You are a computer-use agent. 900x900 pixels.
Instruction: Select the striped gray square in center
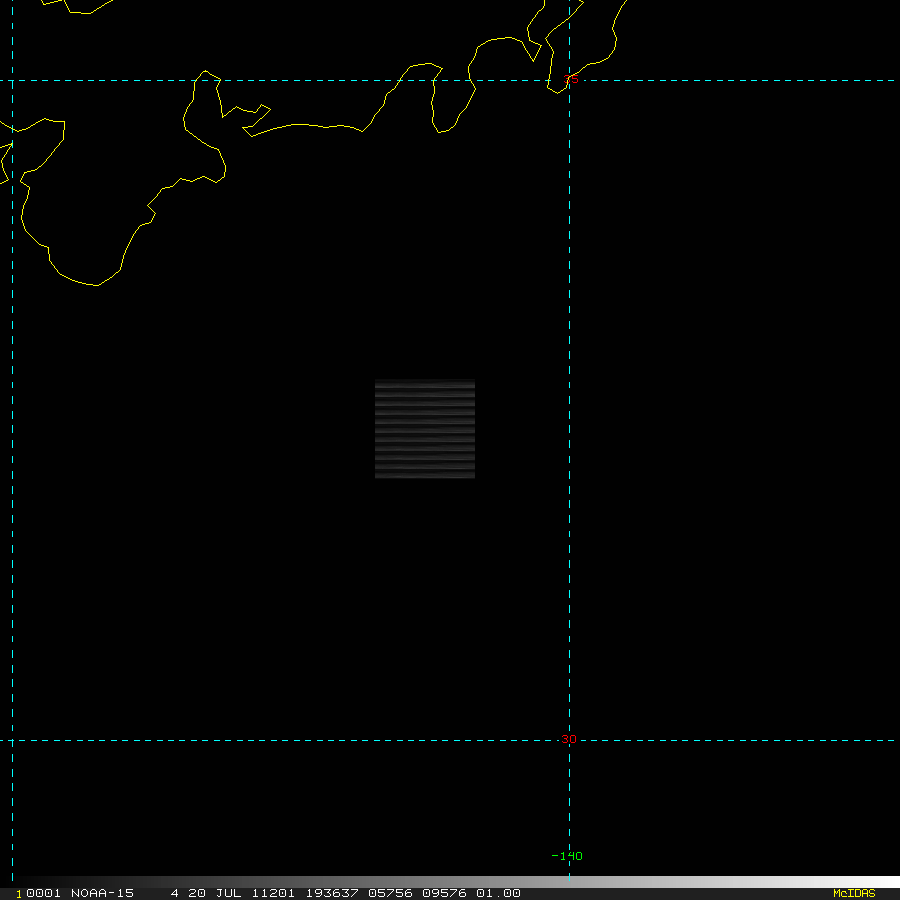click(424, 429)
